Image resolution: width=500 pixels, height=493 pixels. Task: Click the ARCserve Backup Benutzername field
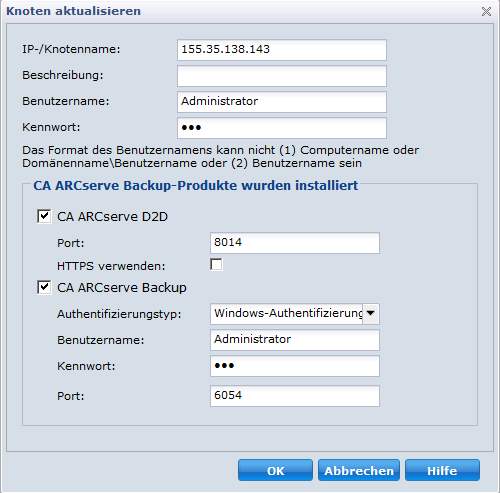pos(295,340)
